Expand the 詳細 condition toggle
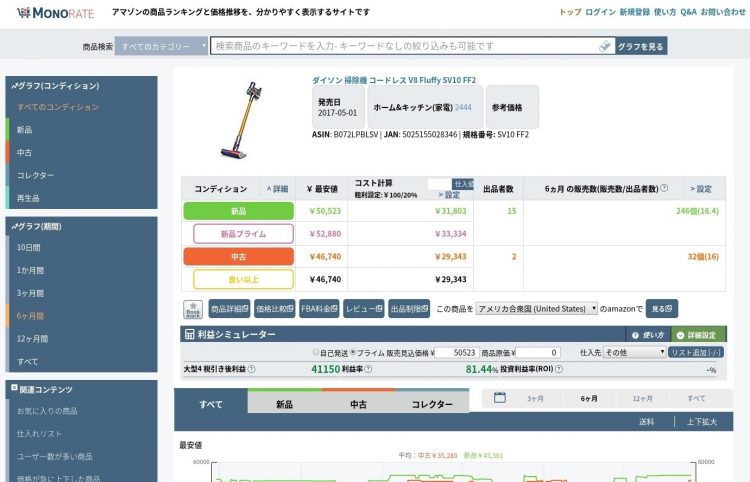 click(277, 189)
